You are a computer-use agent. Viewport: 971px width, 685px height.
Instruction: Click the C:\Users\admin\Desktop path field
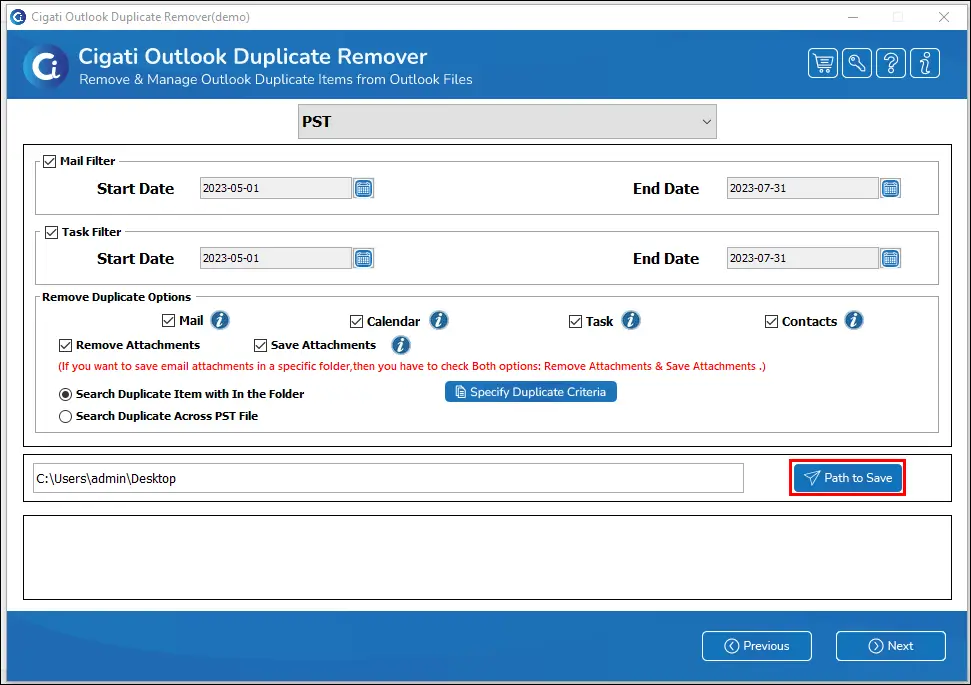(388, 478)
